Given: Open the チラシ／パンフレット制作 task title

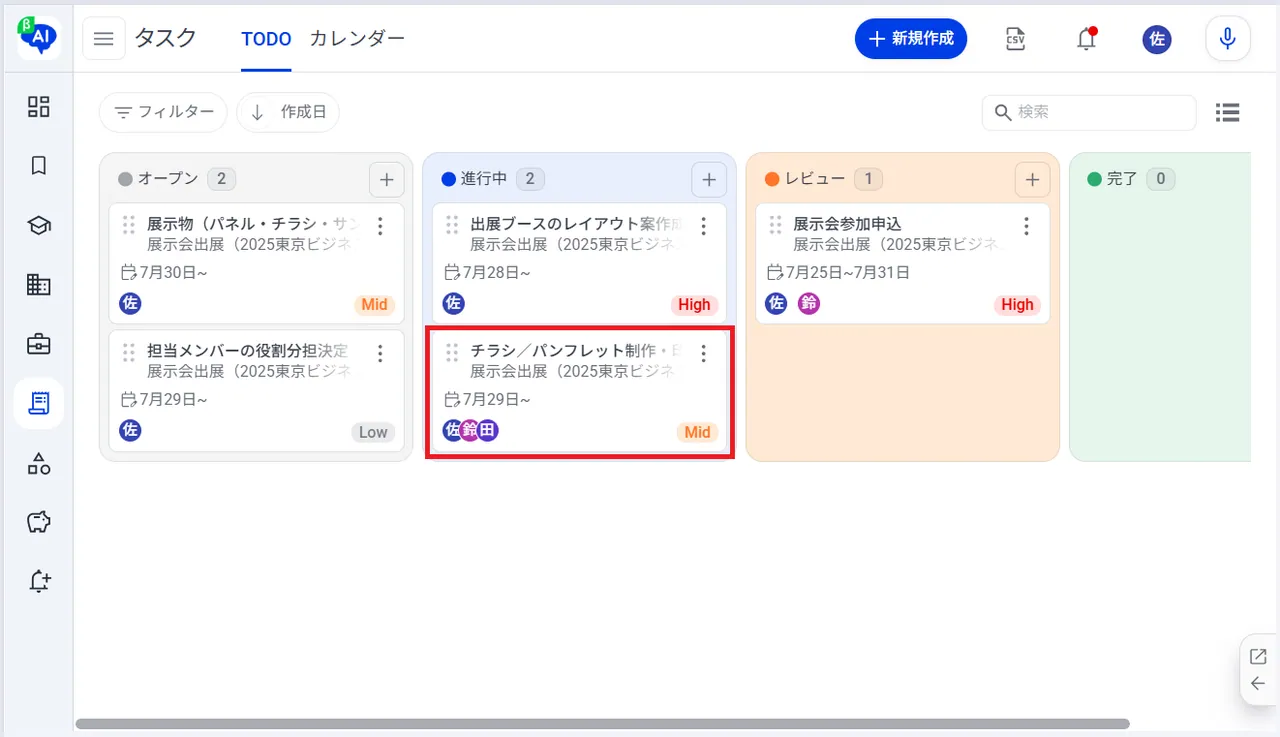Looking at the screenshot, I should [576, 351].
